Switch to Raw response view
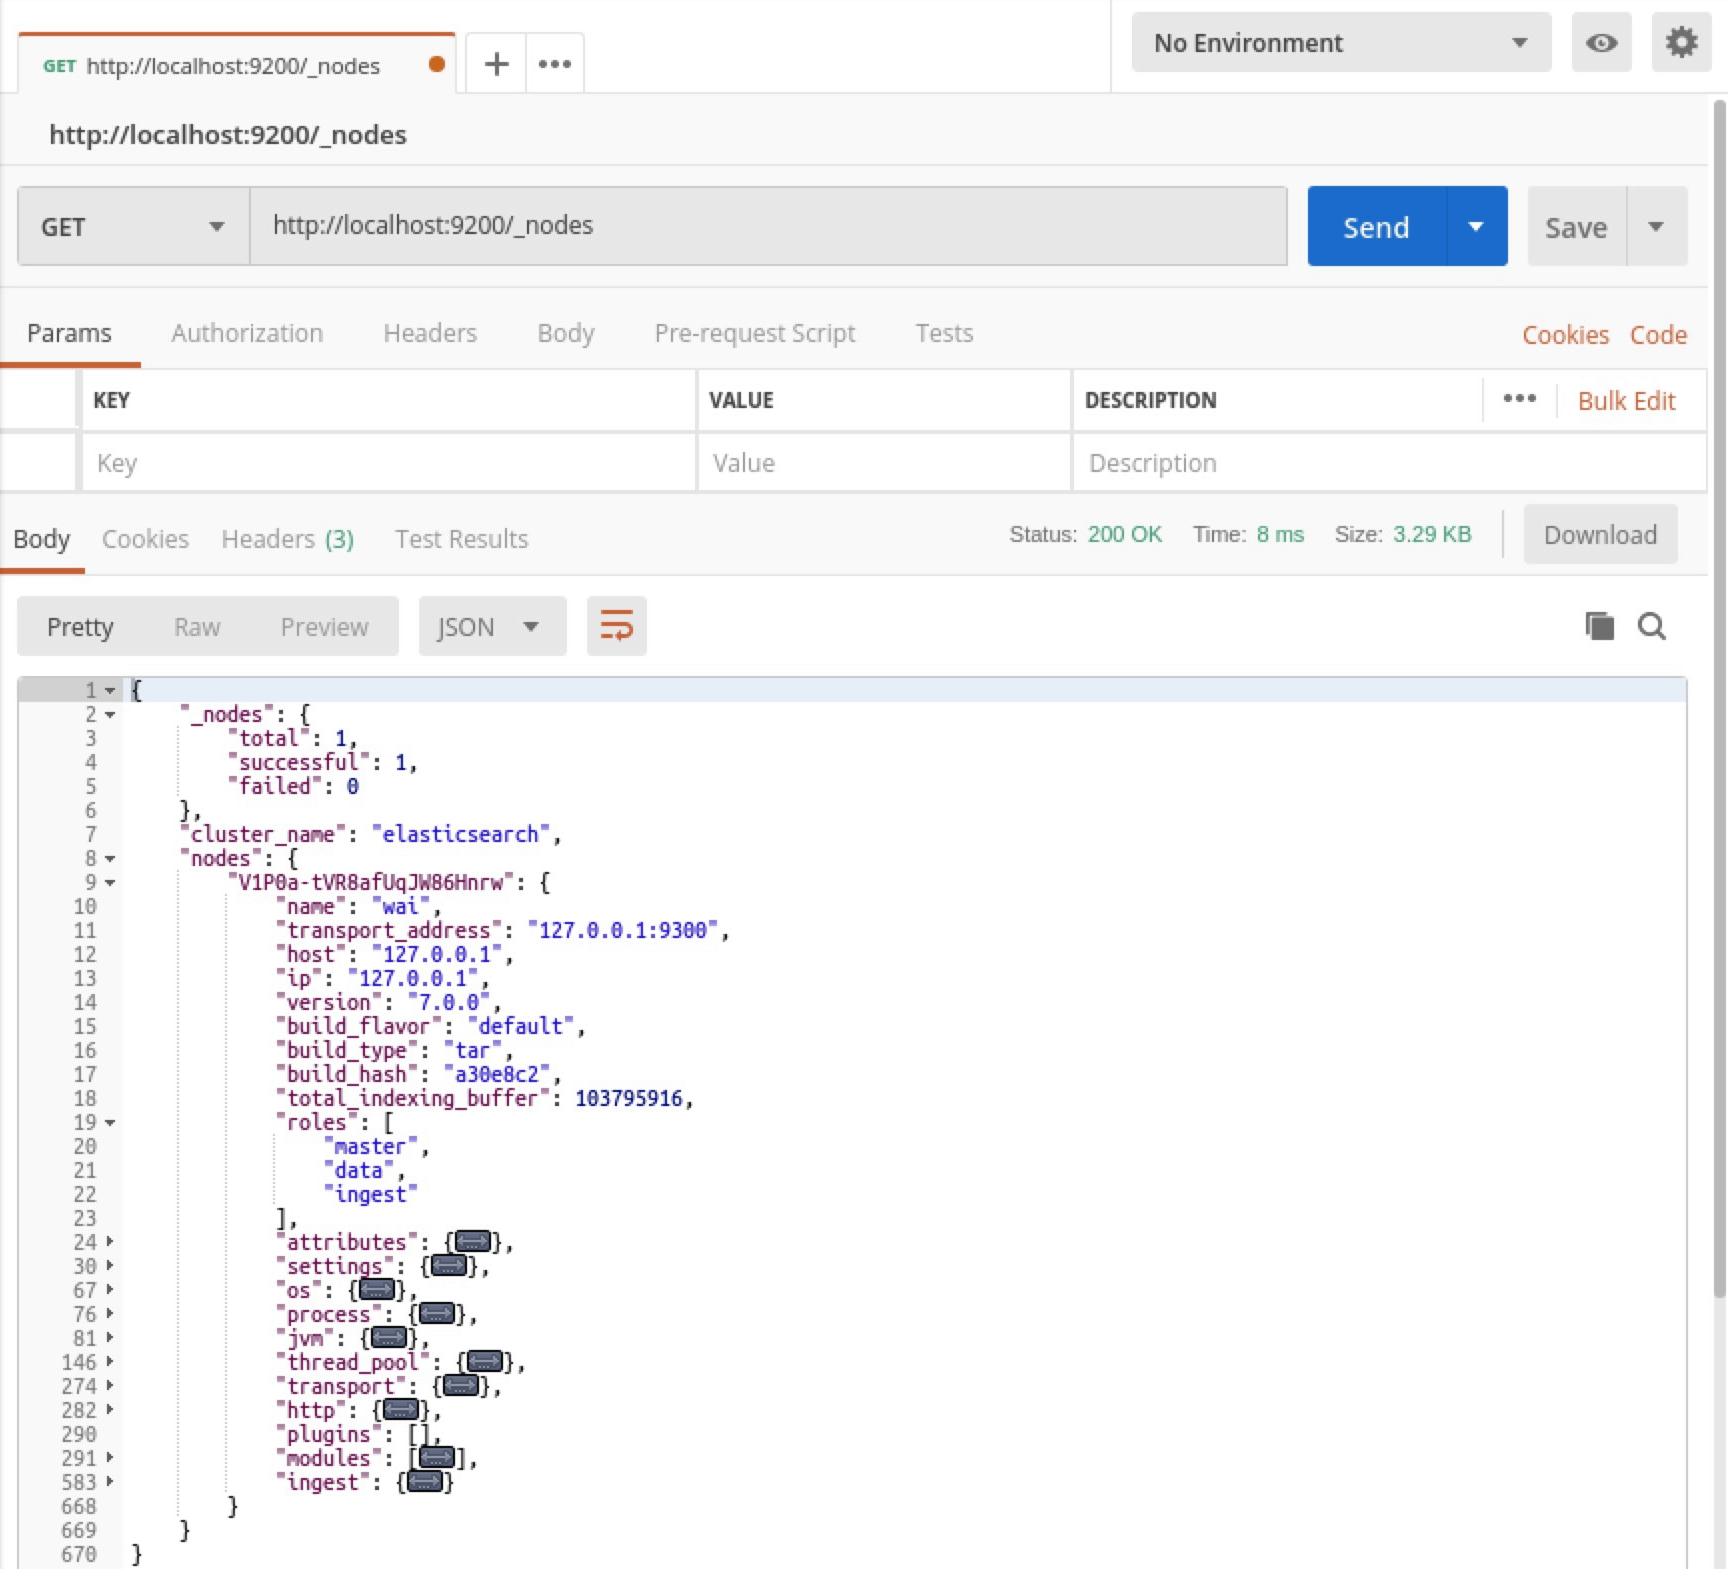 [197, 627]
